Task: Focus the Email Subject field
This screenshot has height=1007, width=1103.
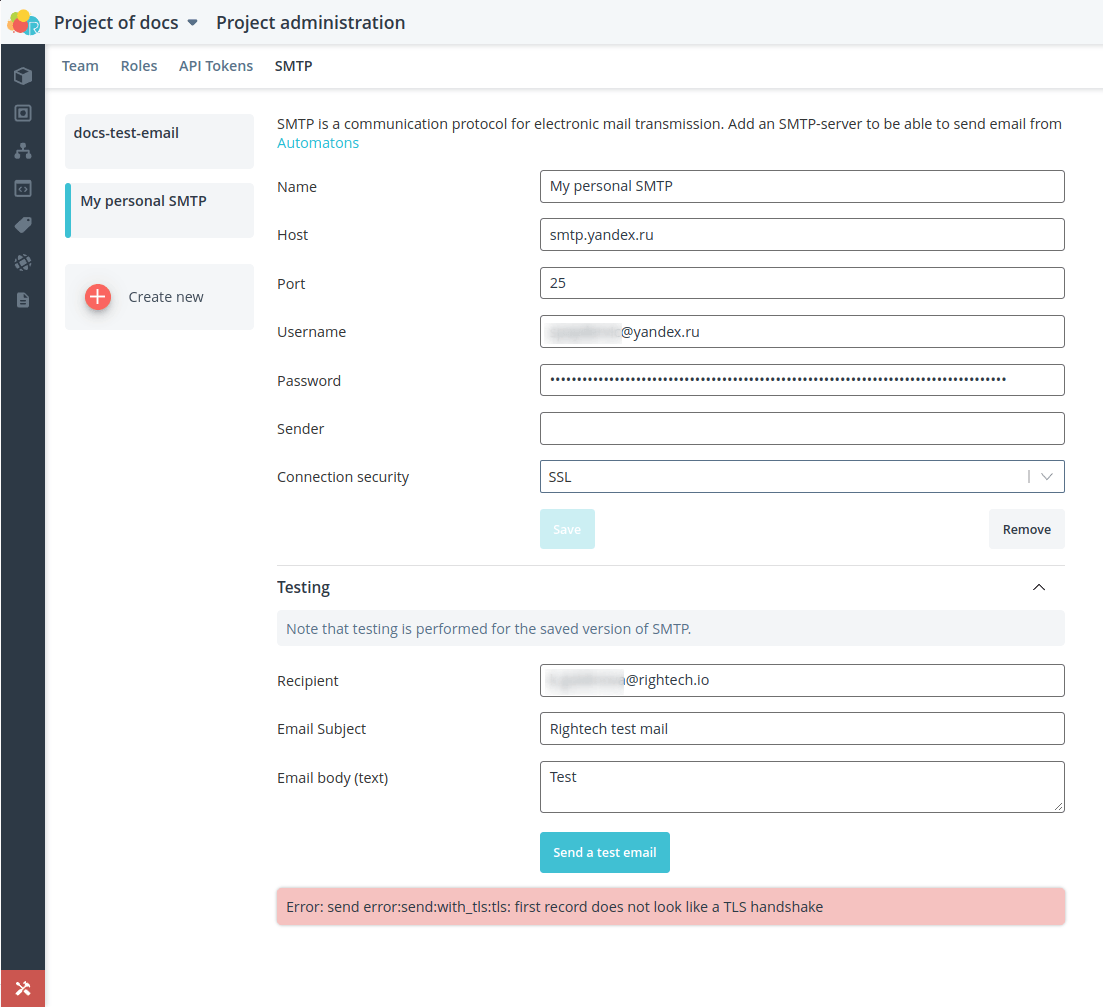Action: 802,729
